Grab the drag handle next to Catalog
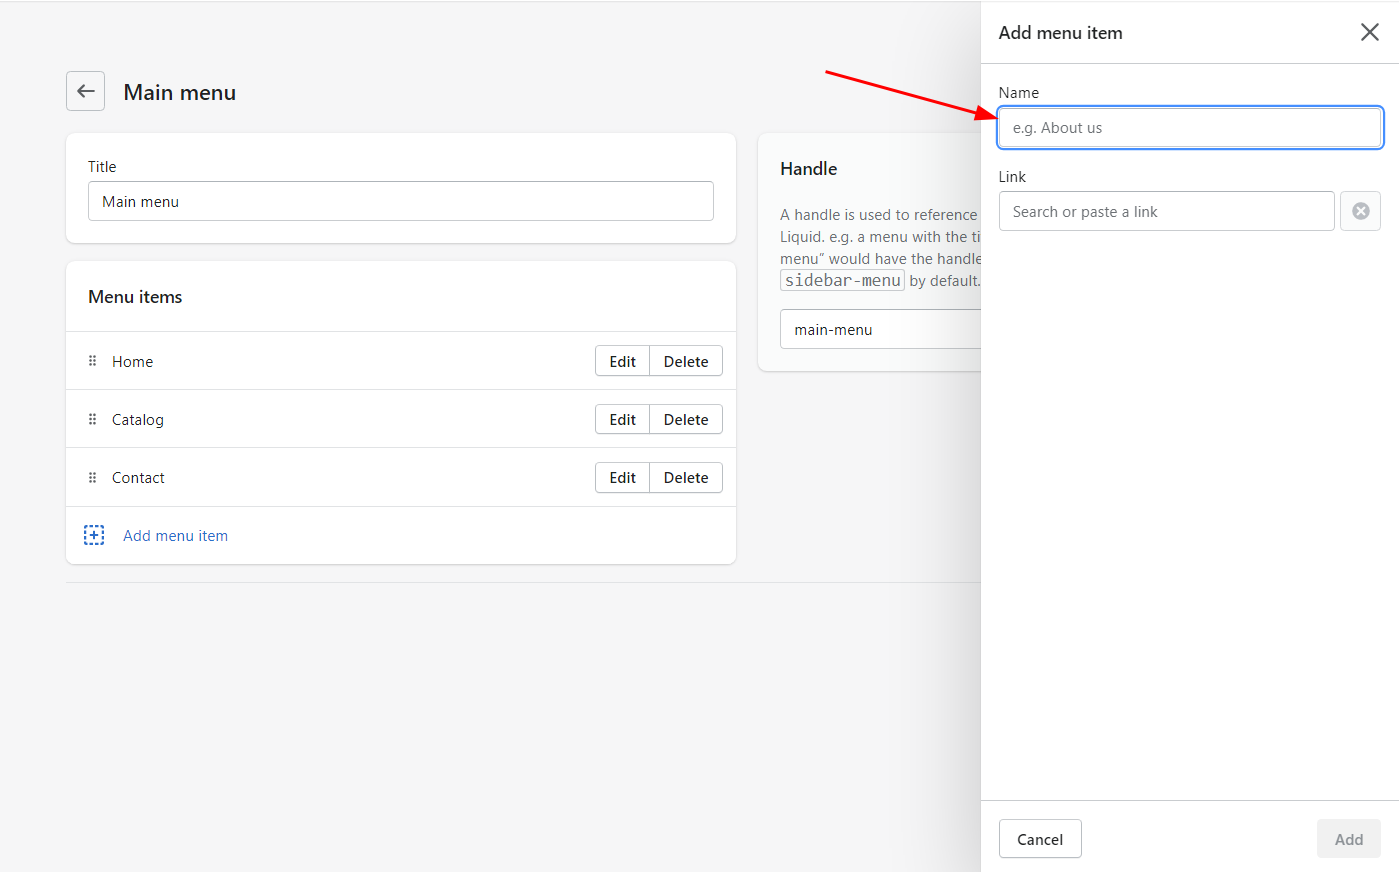 coord(92,419)
